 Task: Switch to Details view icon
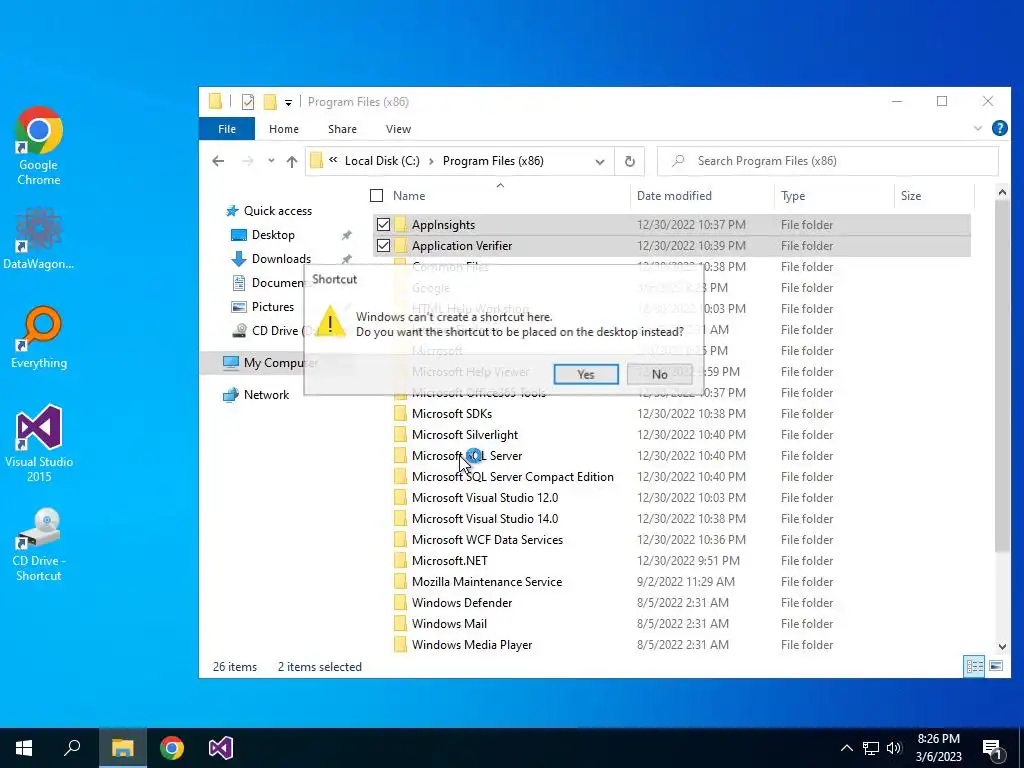coord(974,666)
